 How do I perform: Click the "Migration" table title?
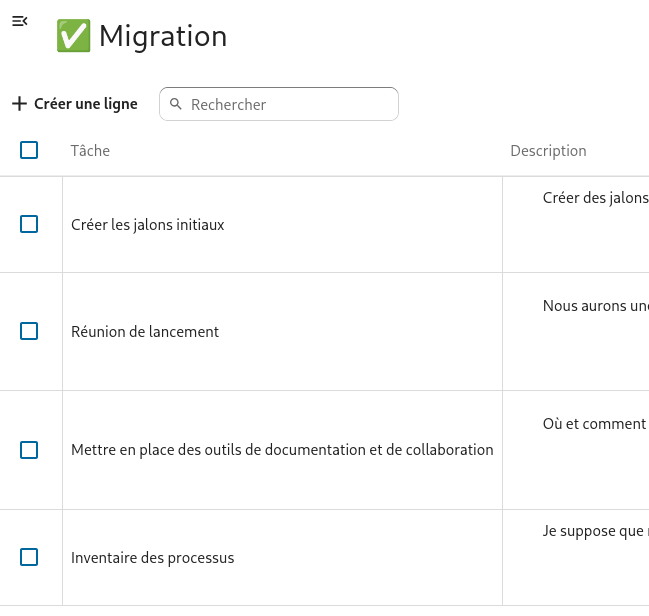163,36
